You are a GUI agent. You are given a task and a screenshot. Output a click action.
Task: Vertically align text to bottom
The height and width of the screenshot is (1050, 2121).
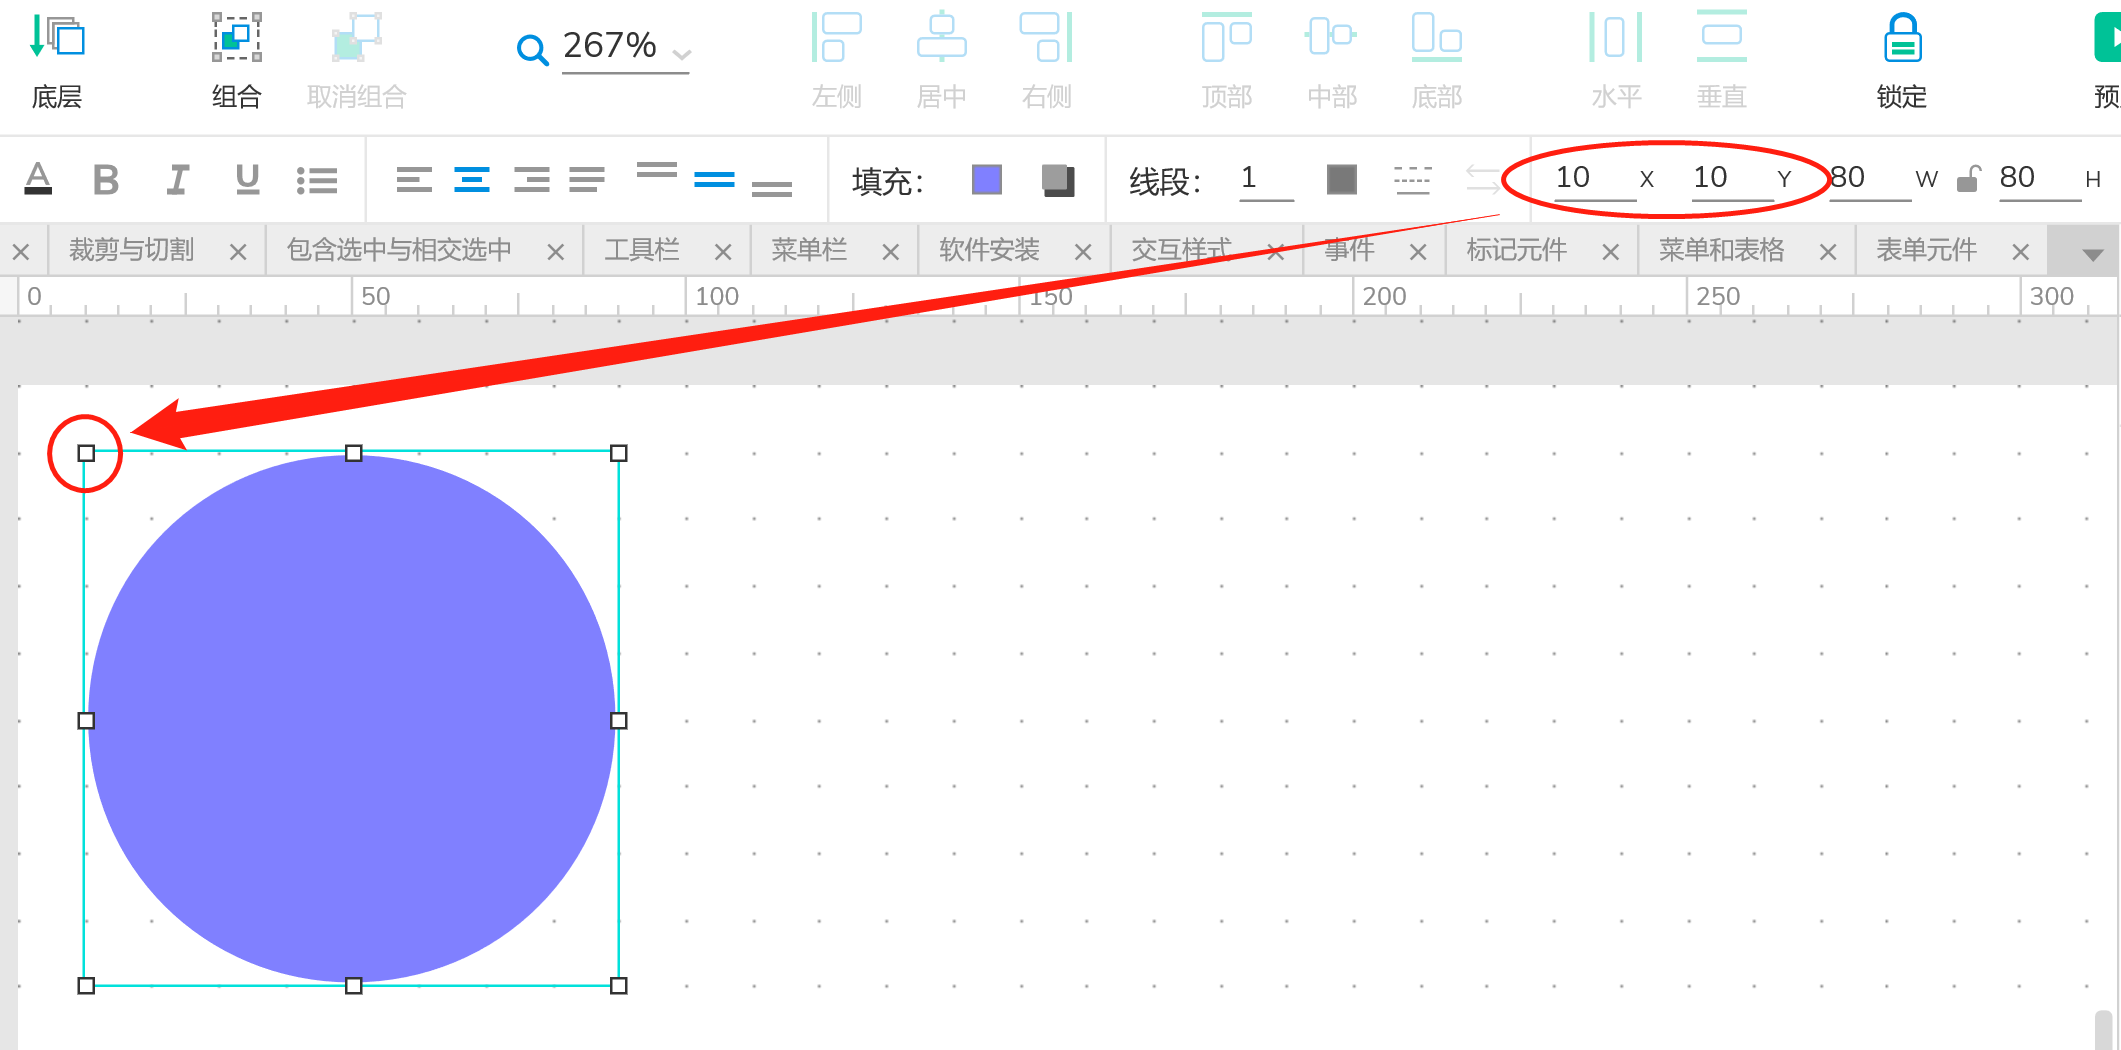pyautogui.click(x=771, y=188)
